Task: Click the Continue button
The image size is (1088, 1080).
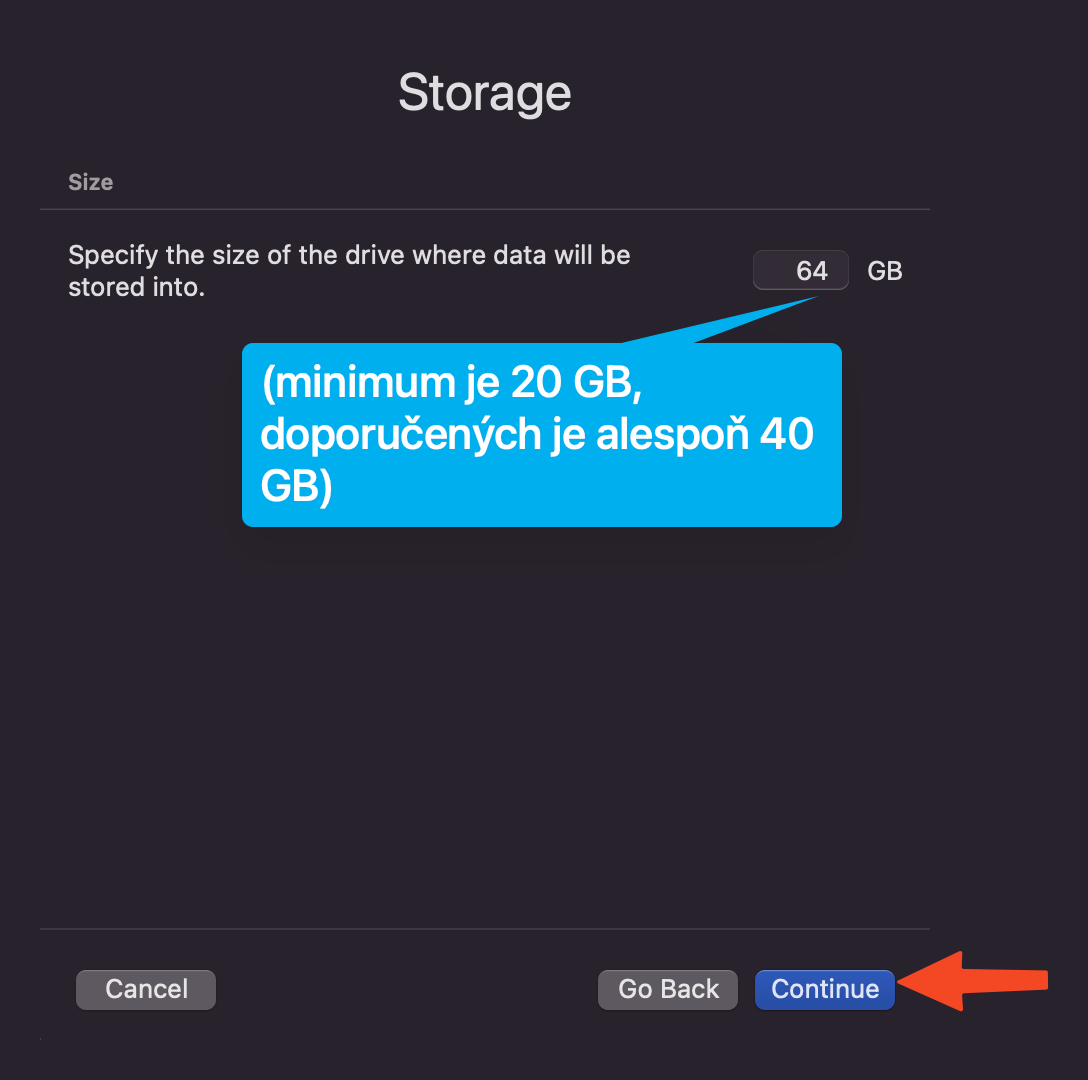Action: (x=824, y=989)
